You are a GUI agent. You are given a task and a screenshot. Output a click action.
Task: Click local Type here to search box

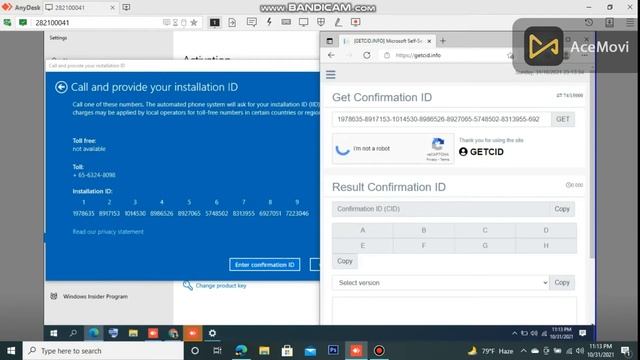click(103, 351)
